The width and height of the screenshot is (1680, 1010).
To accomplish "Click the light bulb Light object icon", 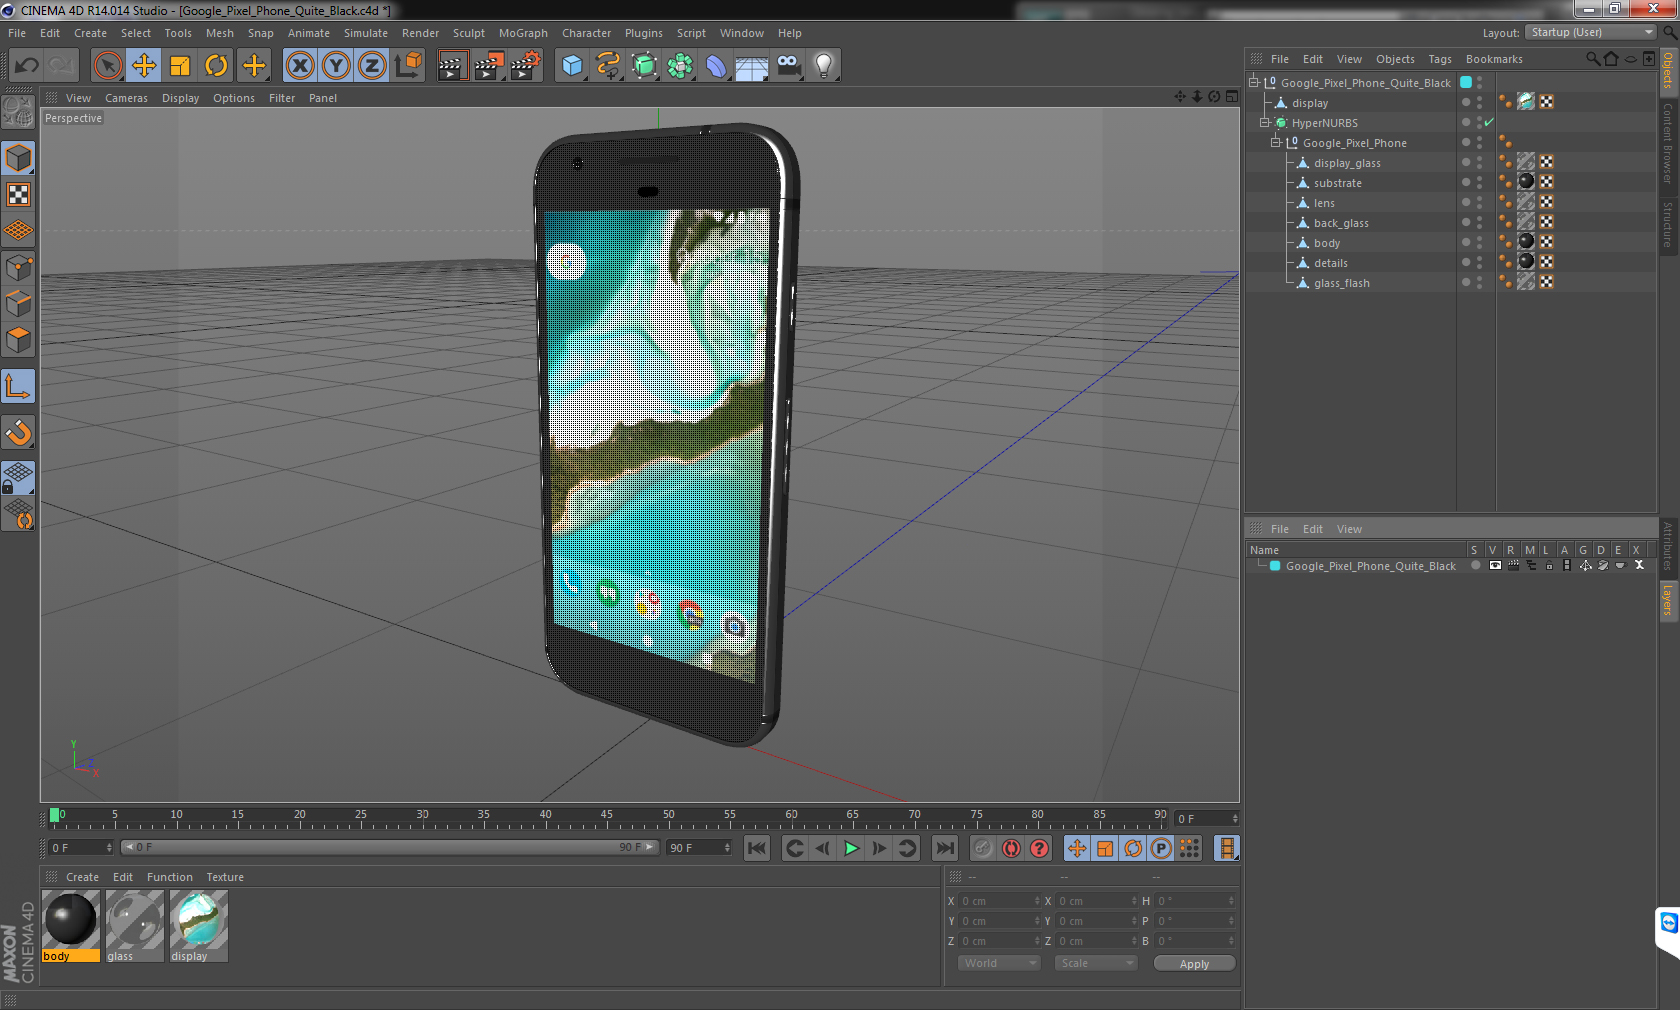I will point(823,66).
